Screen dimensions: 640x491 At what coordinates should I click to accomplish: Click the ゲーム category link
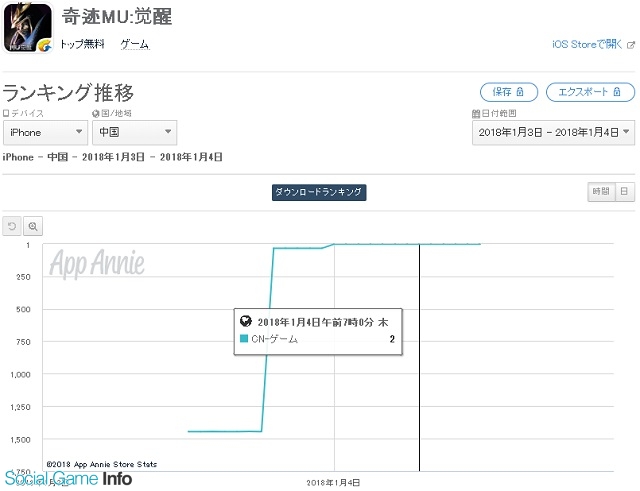[135, 44]
